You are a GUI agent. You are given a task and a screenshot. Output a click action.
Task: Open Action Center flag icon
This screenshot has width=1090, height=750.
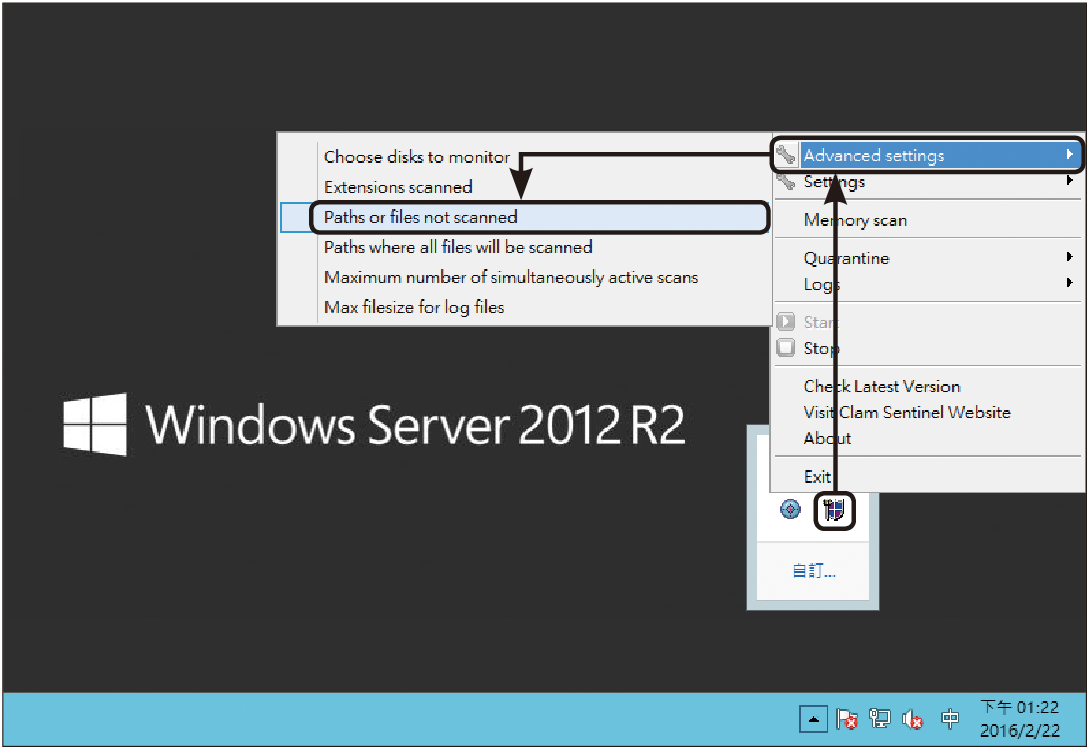coord(847,719)
